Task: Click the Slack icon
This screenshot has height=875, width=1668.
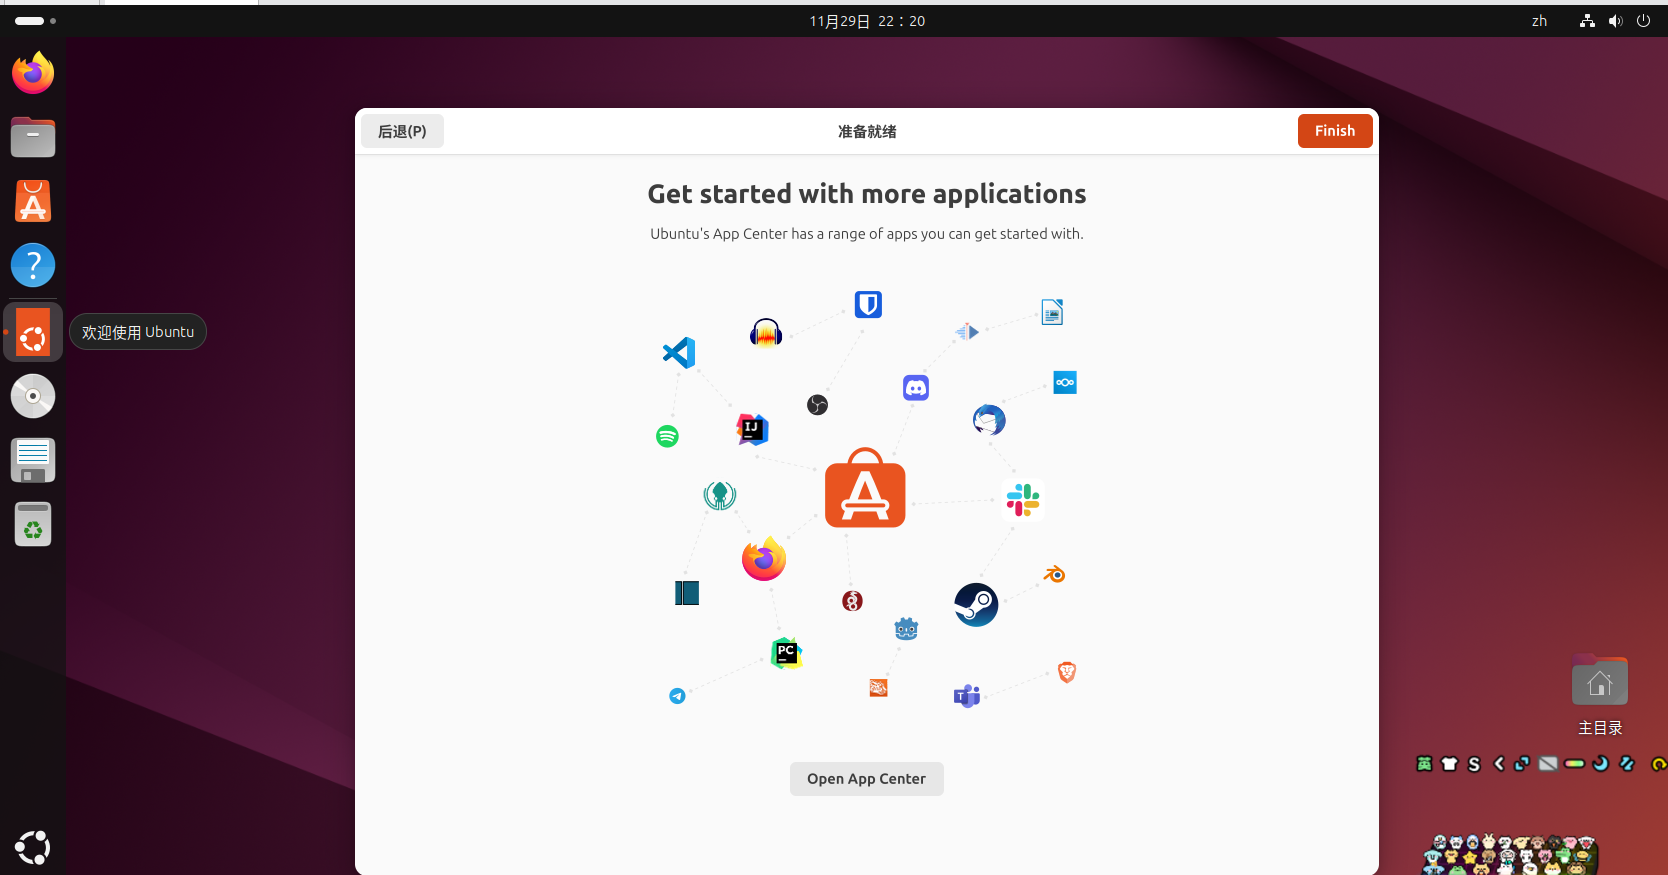Action: 1023,499
